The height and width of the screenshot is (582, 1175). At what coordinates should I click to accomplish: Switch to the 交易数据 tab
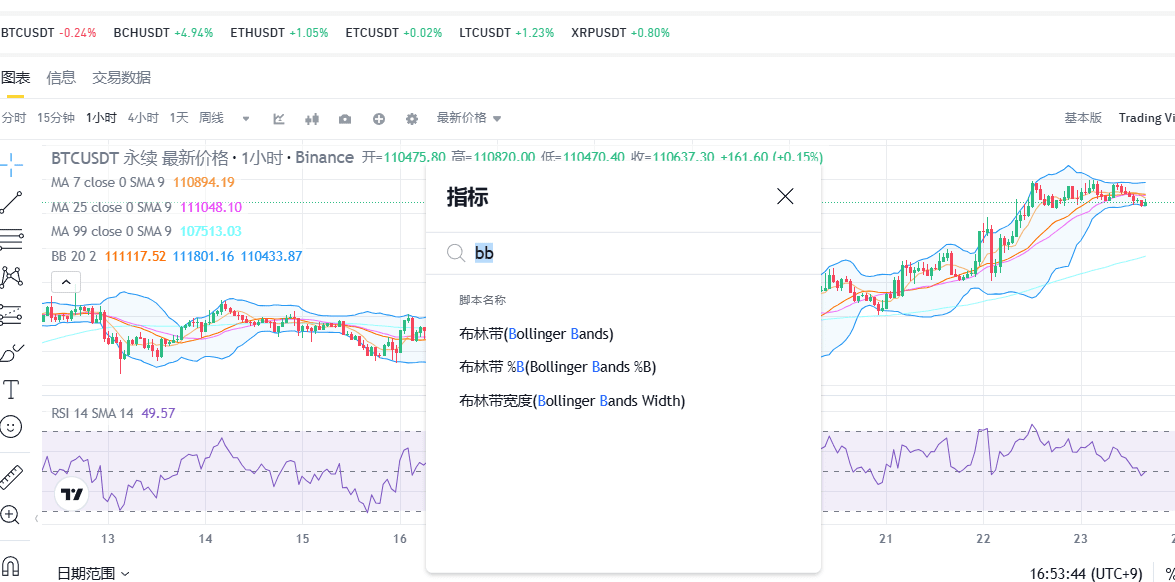[121, 77]
